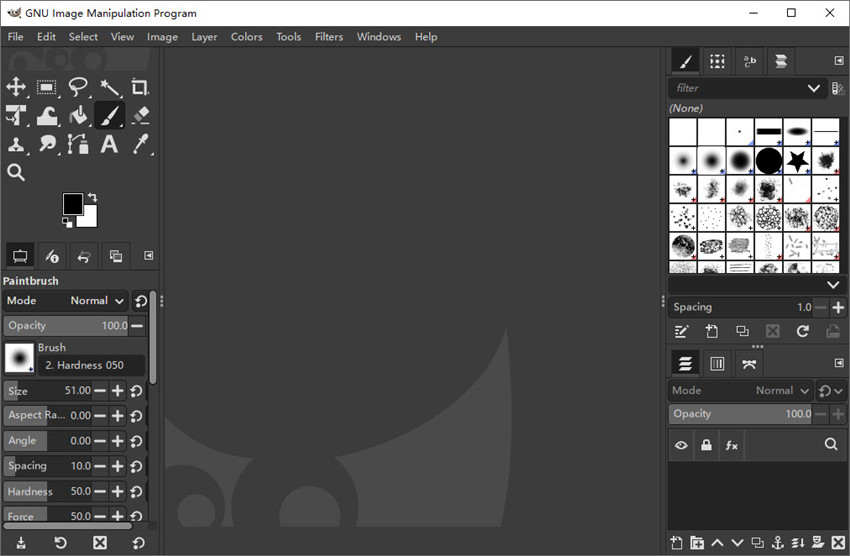This screenshot has height=556, width=850.
Task: Reset brush Size to default
Action: (136, 391)
